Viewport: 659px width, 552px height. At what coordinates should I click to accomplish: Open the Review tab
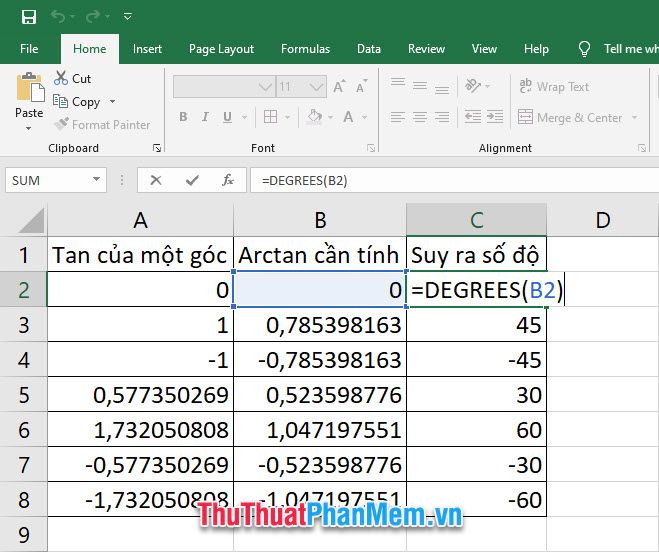[x=426, y=49]
